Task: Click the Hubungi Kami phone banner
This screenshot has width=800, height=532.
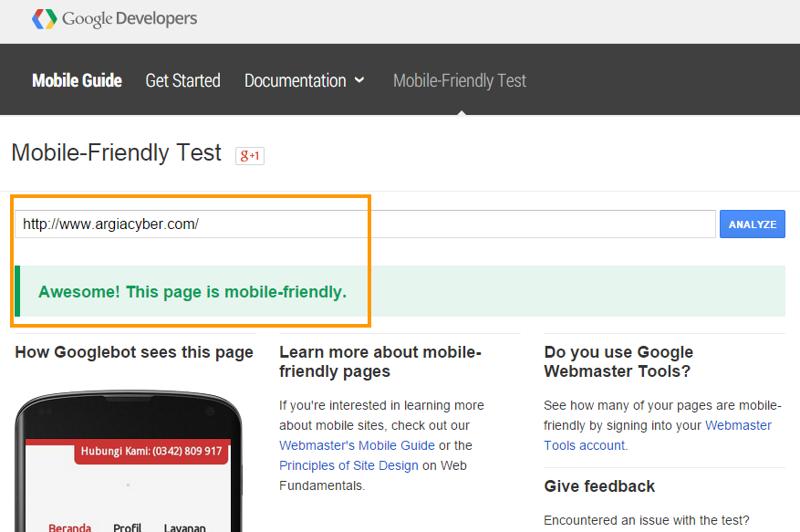Action: point(151,451)
